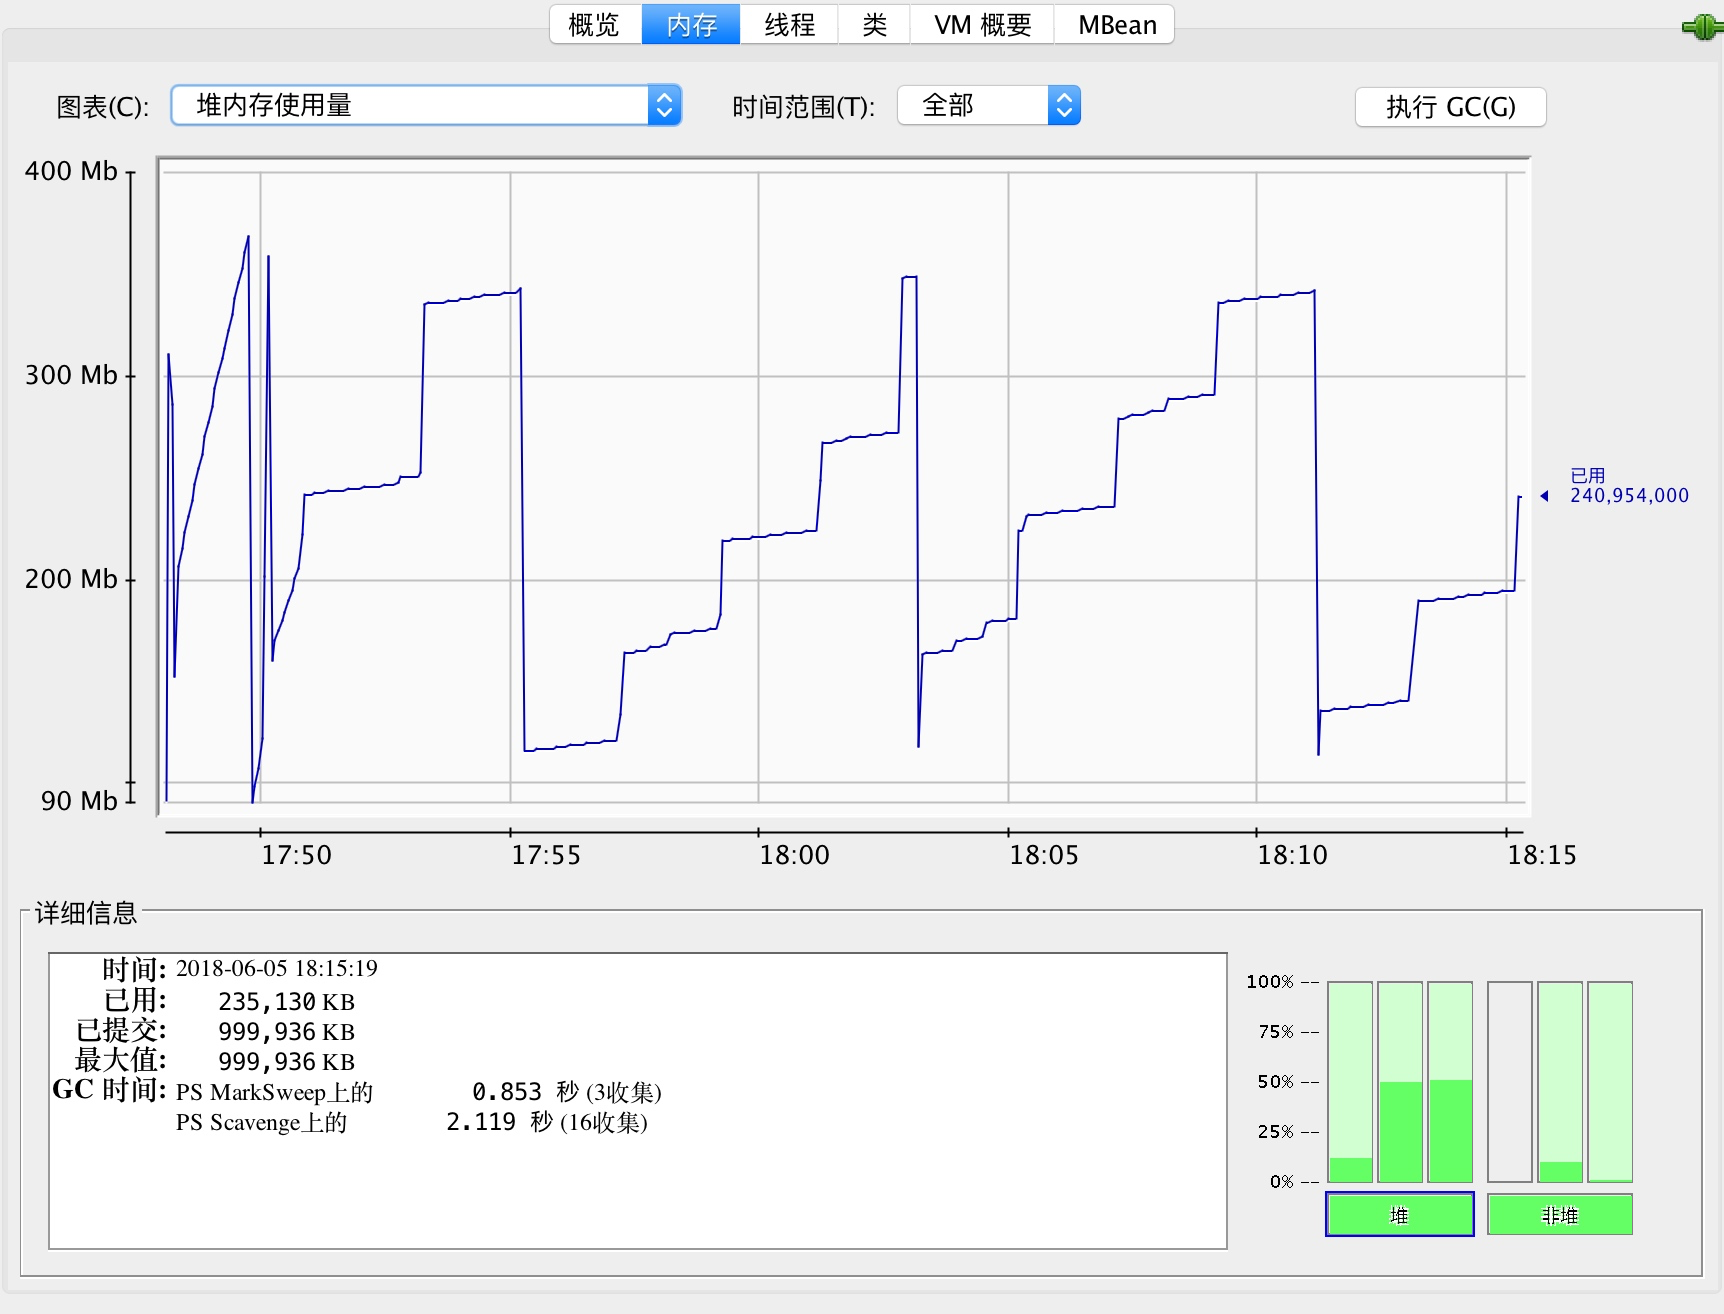Select the 堆 memory pool button
This screenshot has height=1314, width=1724.
pos(1400,1215)
